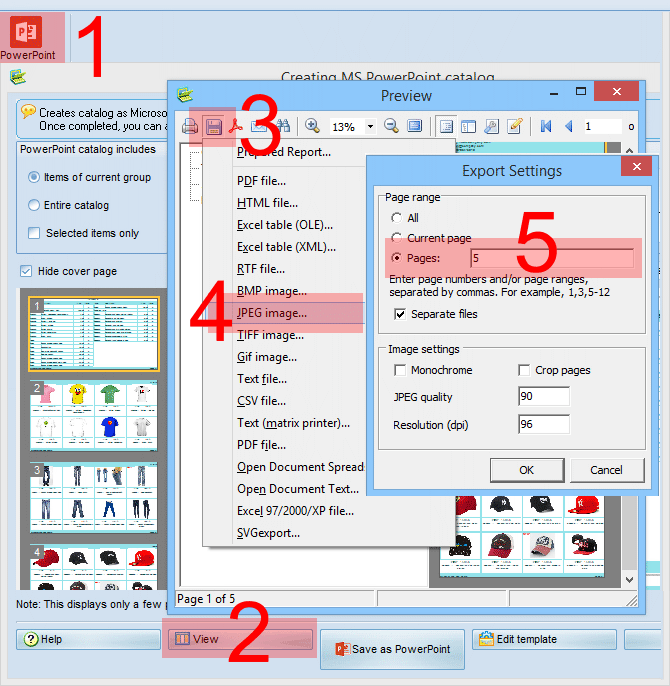
Task: Go to previous page arrow icon
Action: click(x=569, y=126)
